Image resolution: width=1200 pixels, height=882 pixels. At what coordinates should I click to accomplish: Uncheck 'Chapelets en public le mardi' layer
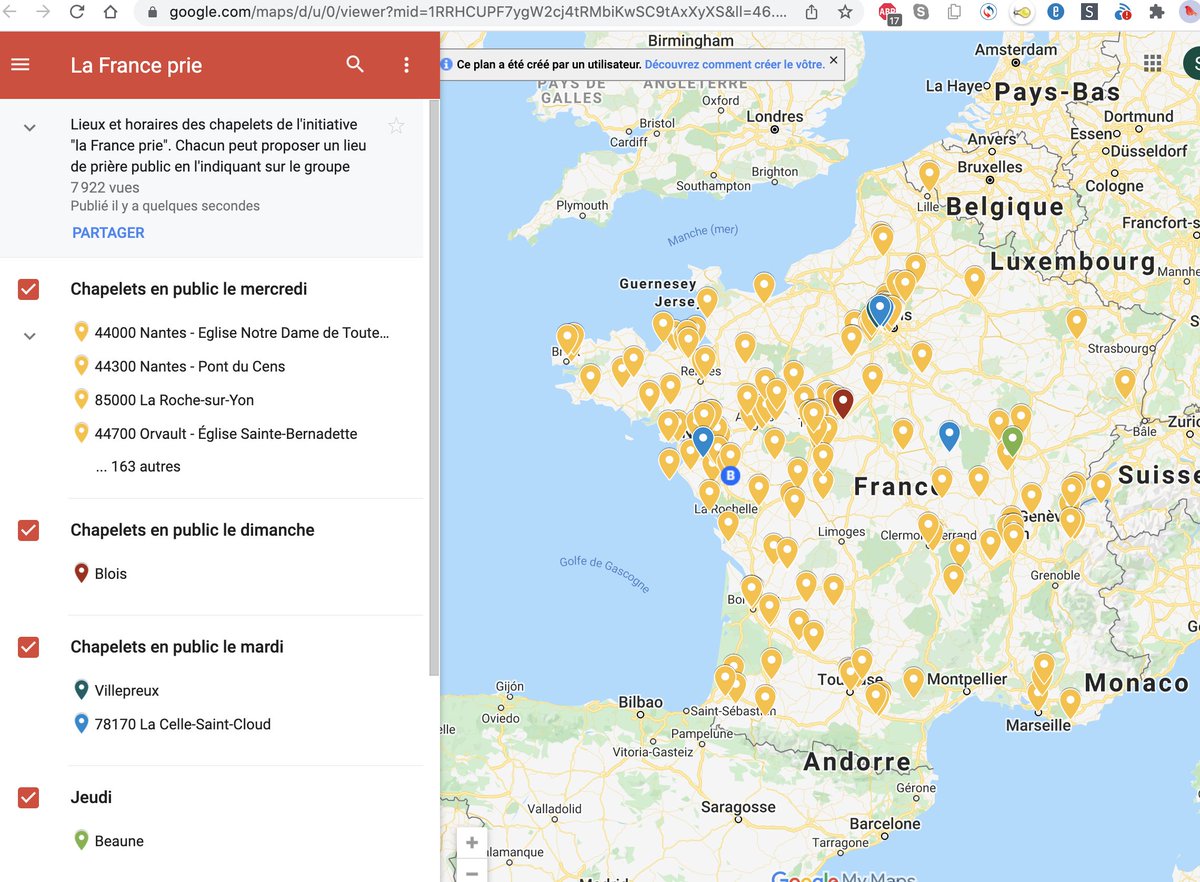[28, 648]
